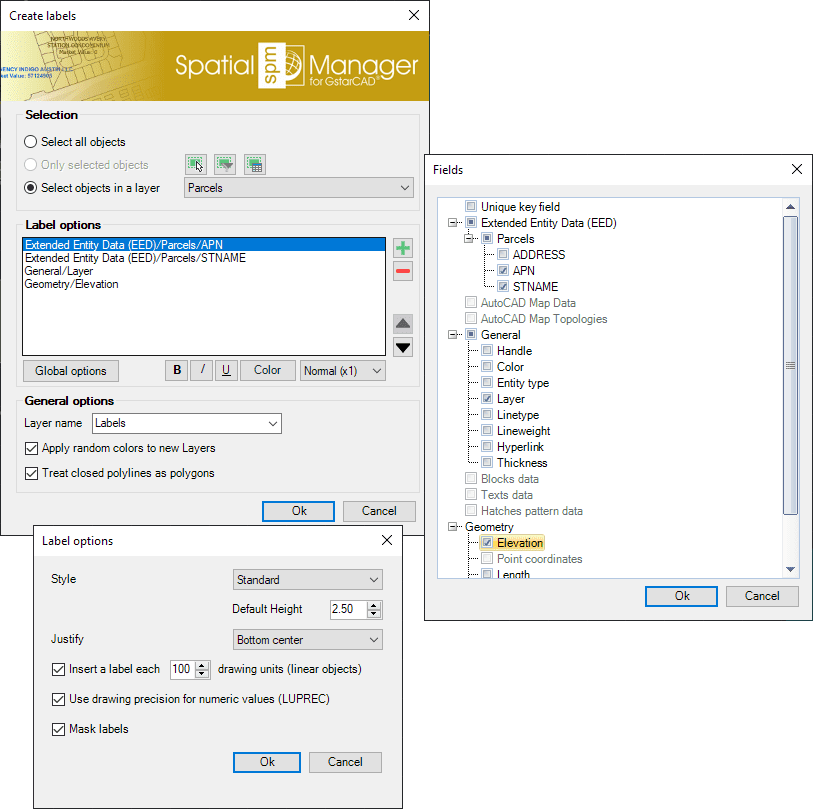The width and height of the screenshot is (813, 809).
Task: Disable Mask labels checkbox
Action: coord(58,729)
